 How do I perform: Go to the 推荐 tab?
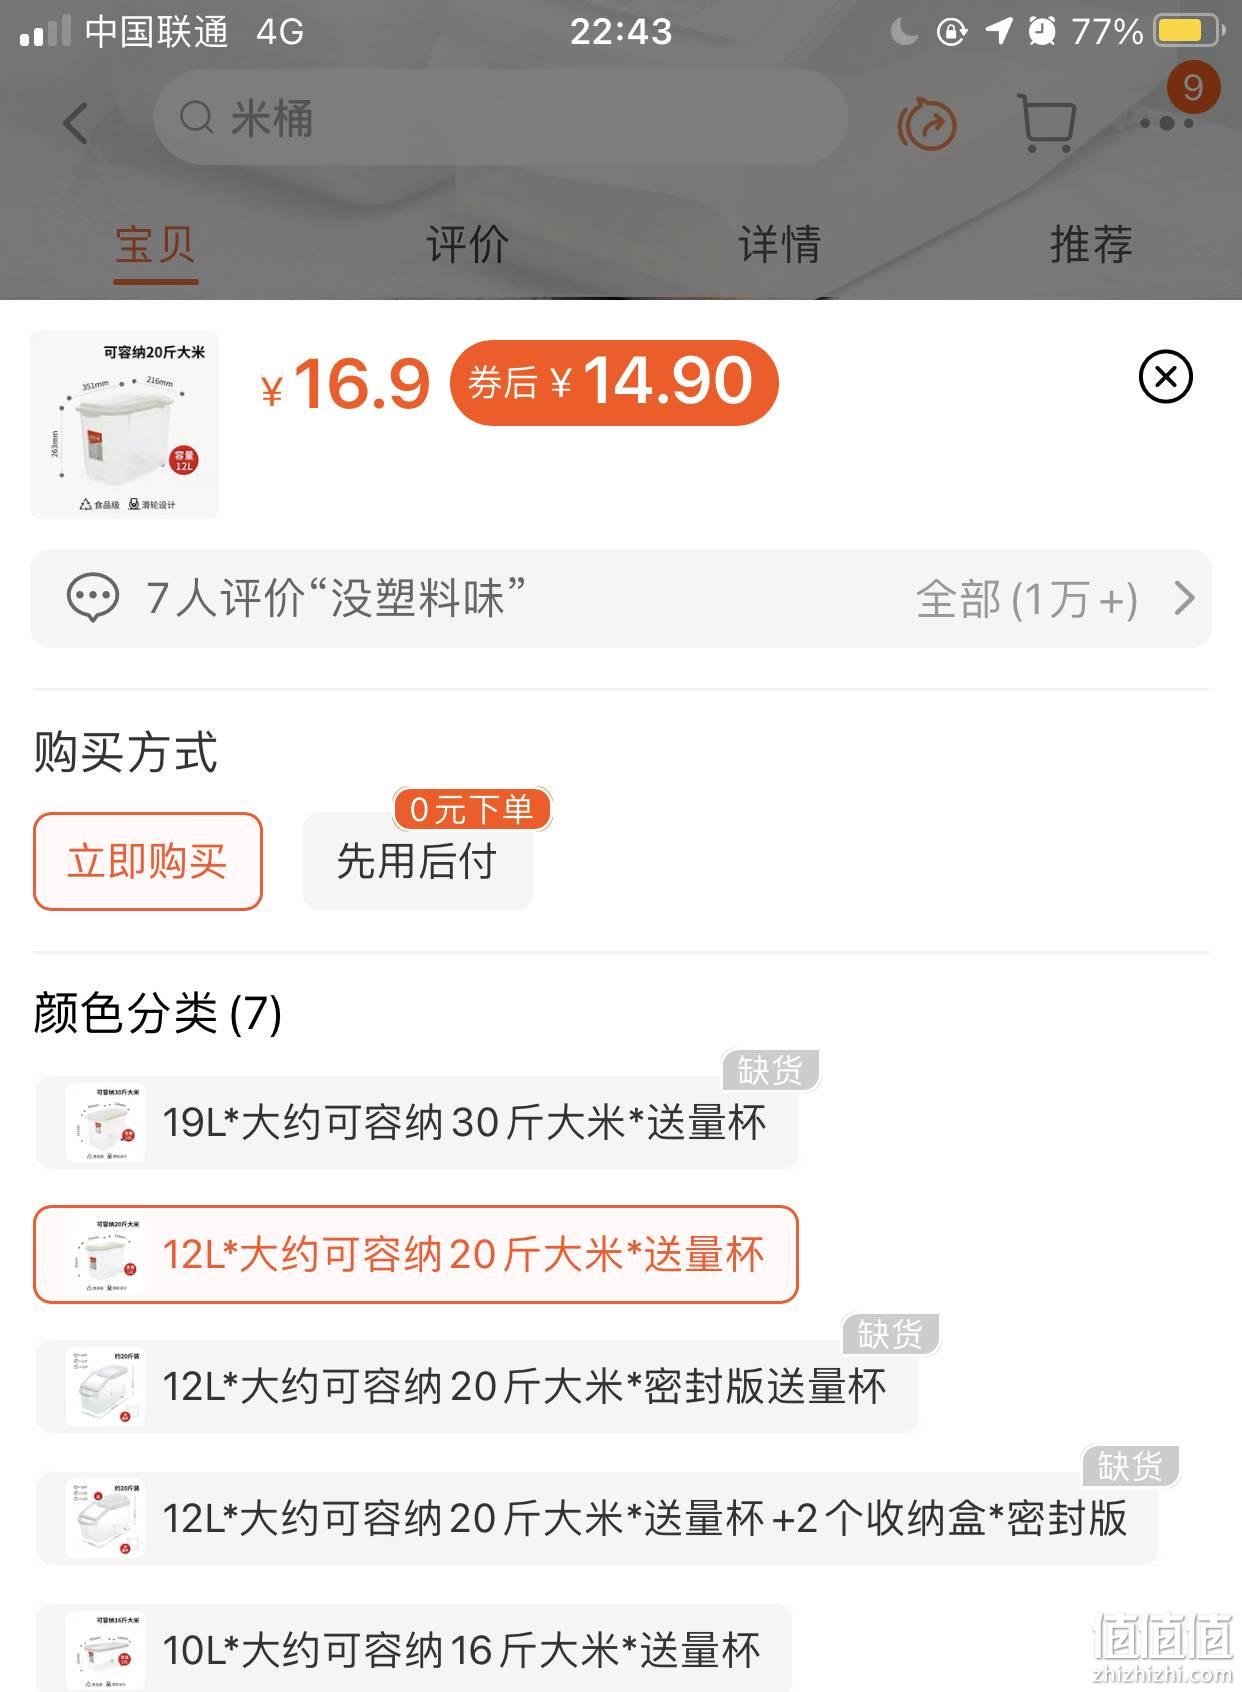(x=1091, y=245)
